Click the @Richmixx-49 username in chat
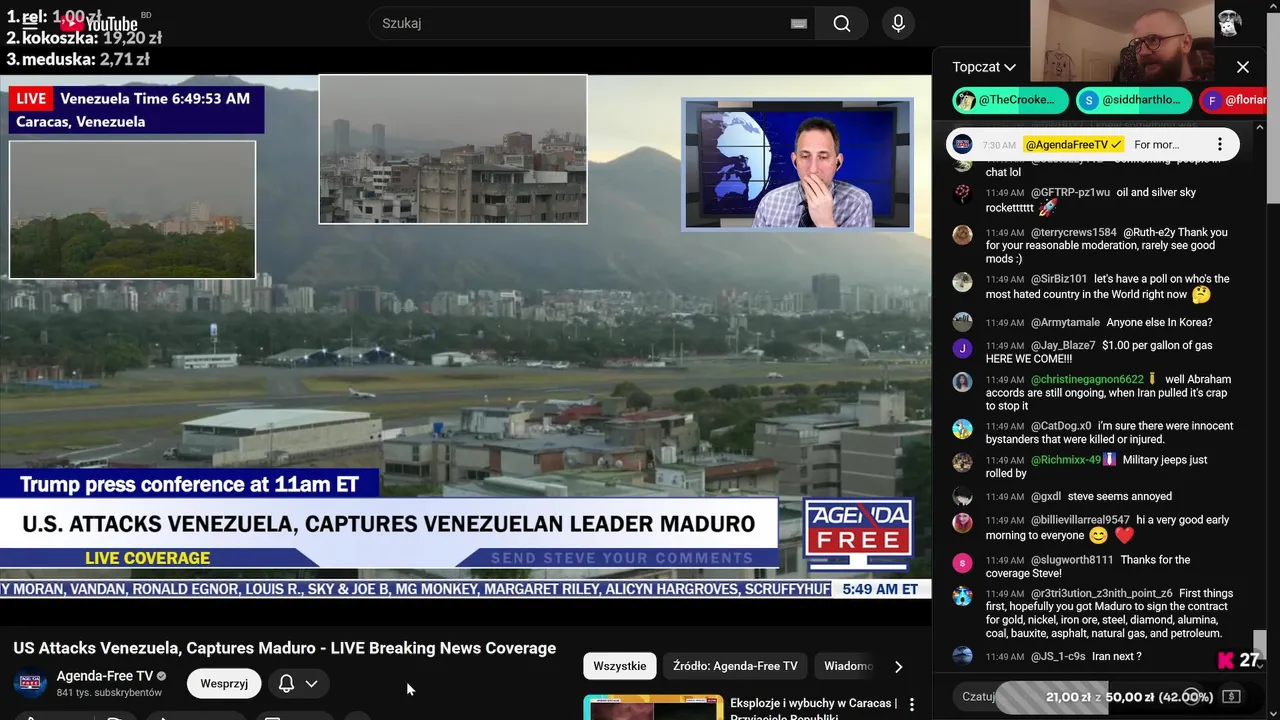 [x=1065, y=460]
